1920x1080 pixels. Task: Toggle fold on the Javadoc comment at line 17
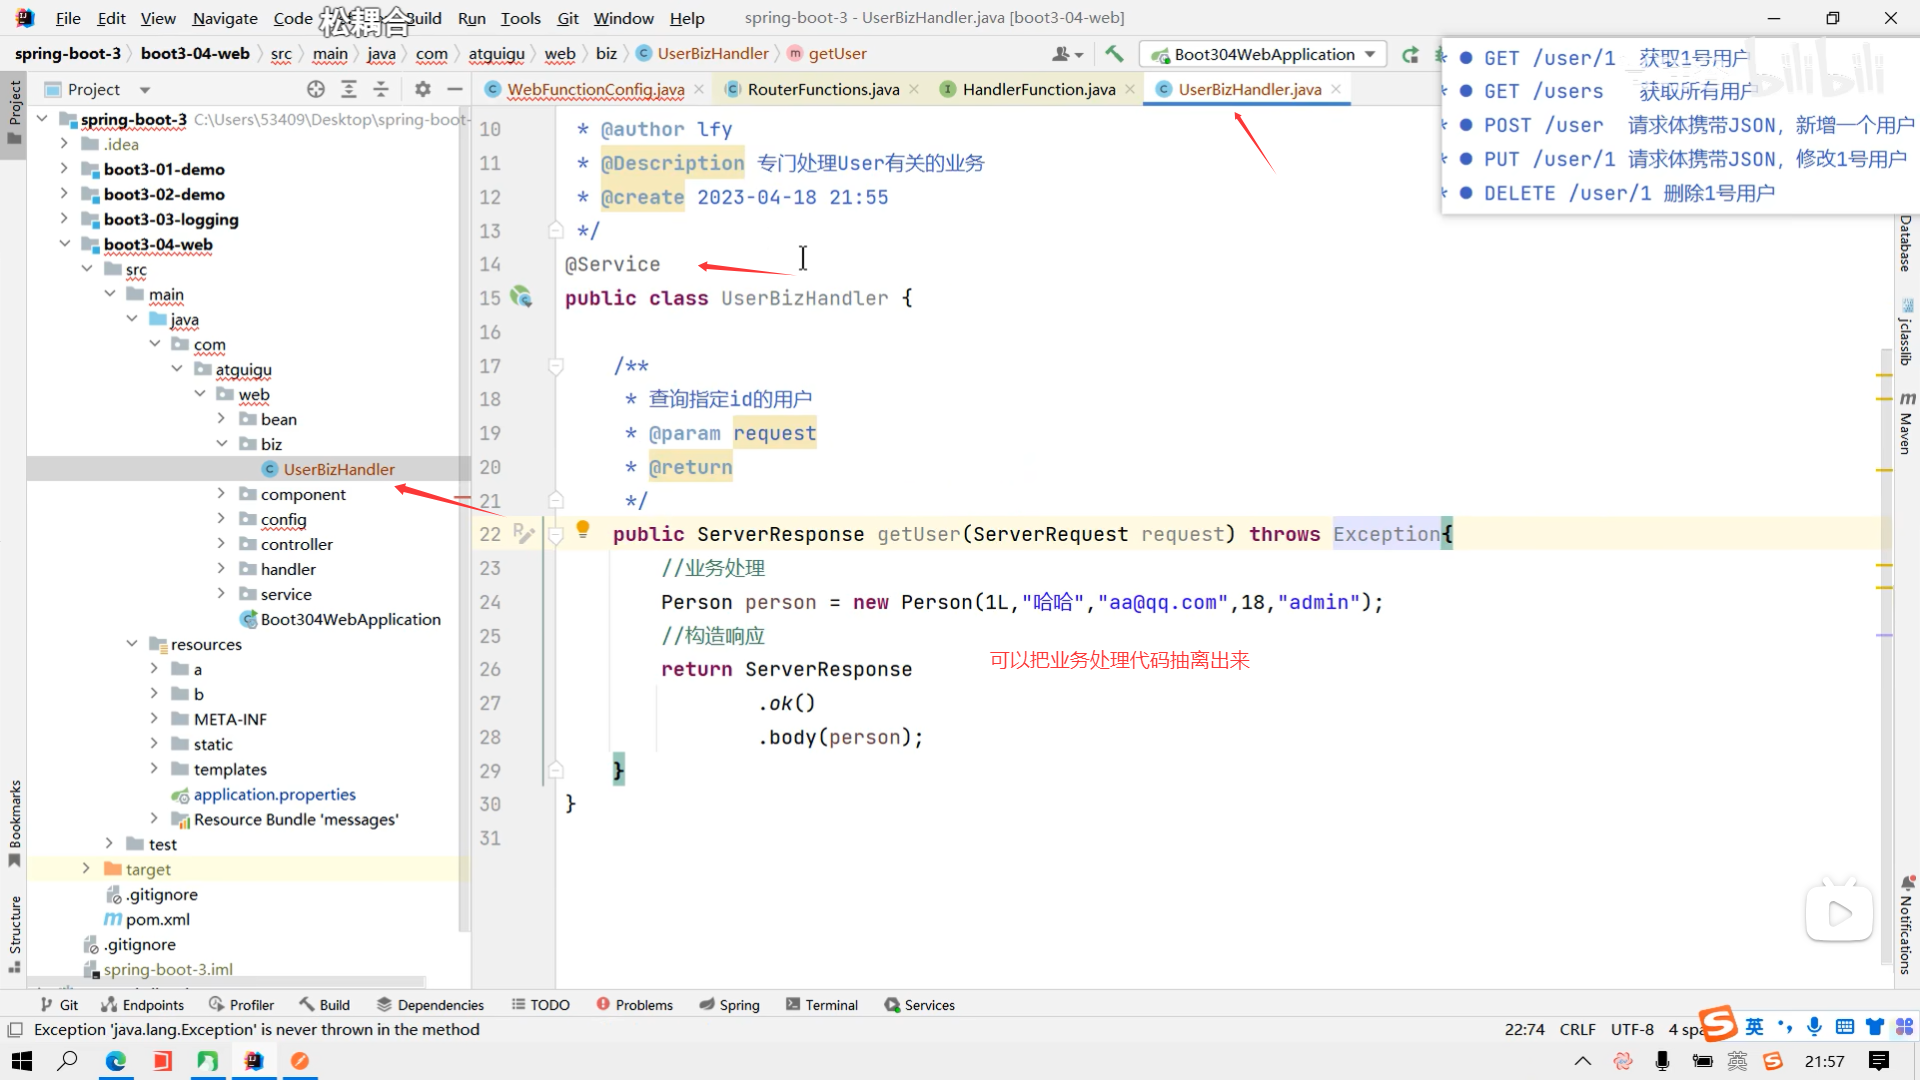point(556,366)
